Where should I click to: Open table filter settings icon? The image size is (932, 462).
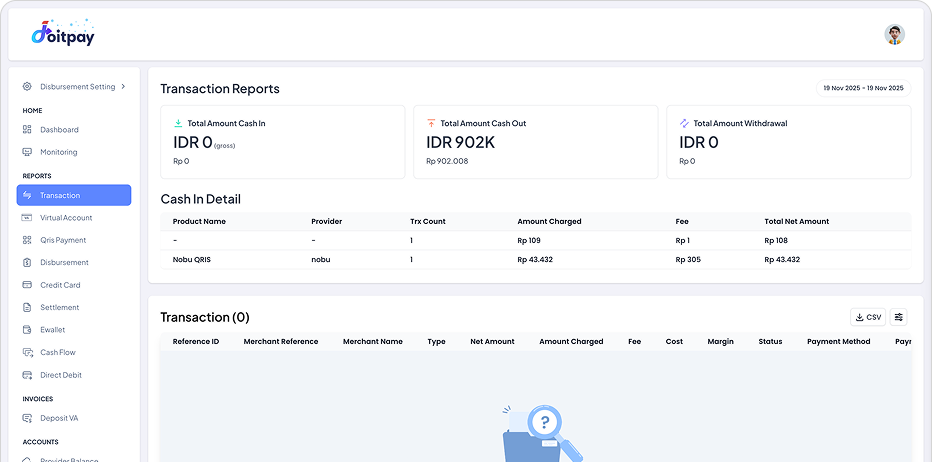point(899,317)
